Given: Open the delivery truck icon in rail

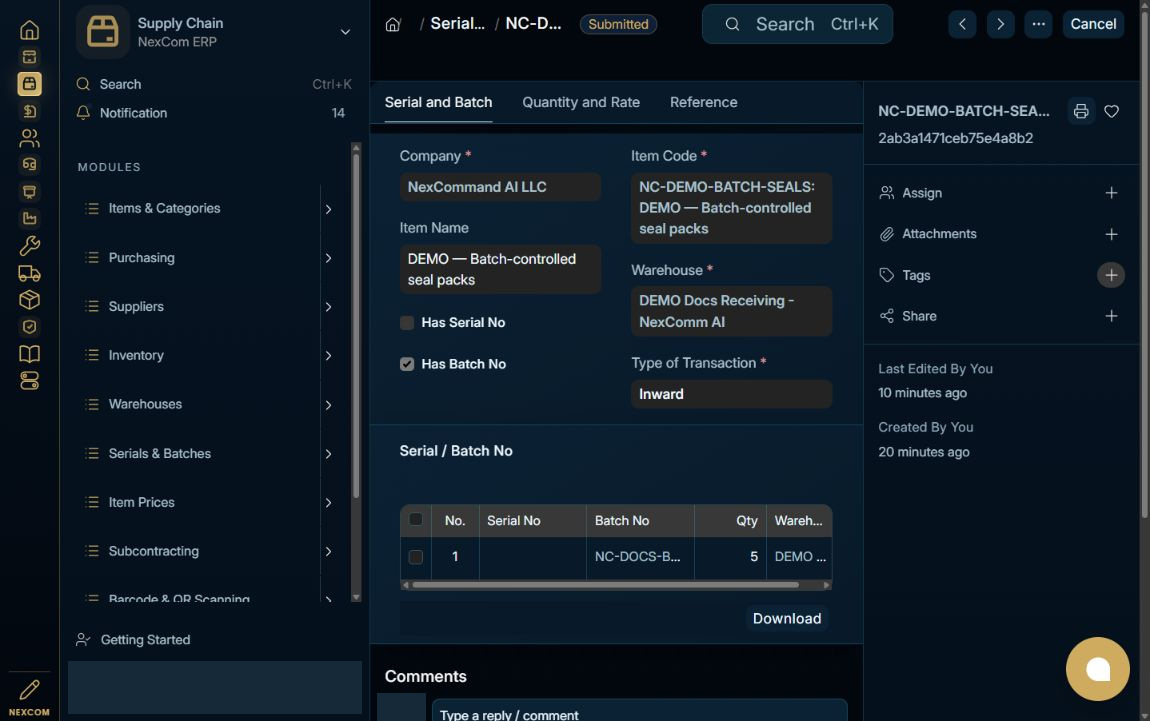Looking at the screenshot, I should pos(29,273).
